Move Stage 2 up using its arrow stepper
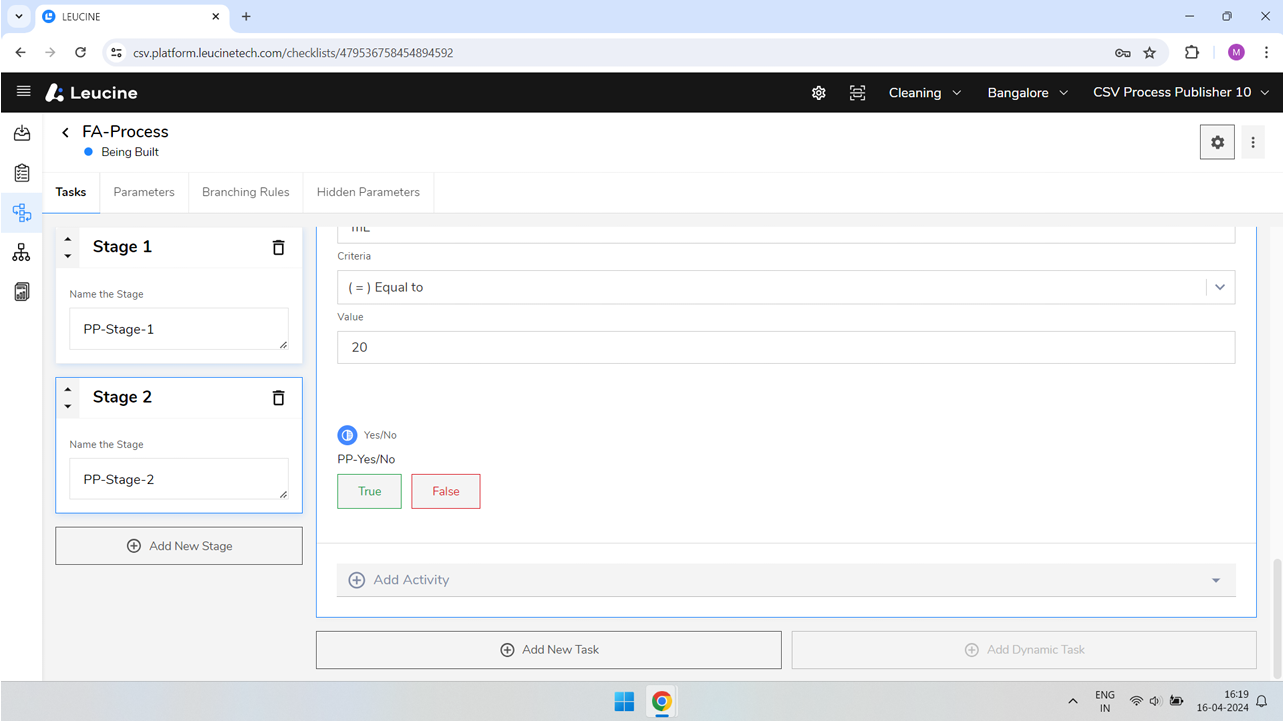 (x=67, y=390)
